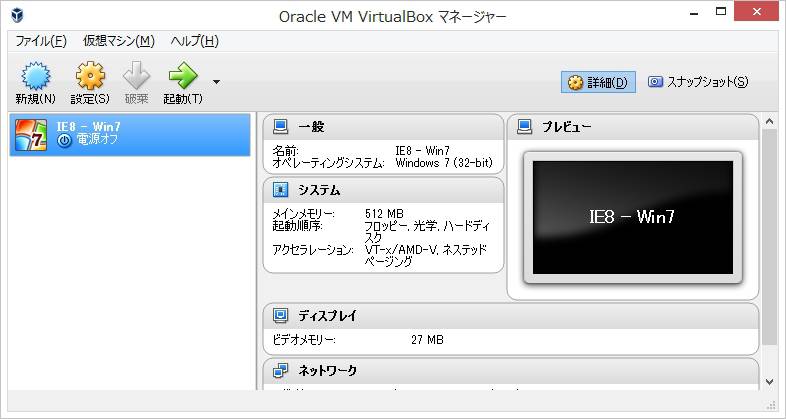Click the details pane scroll-up arrow

tap(769, 121)
